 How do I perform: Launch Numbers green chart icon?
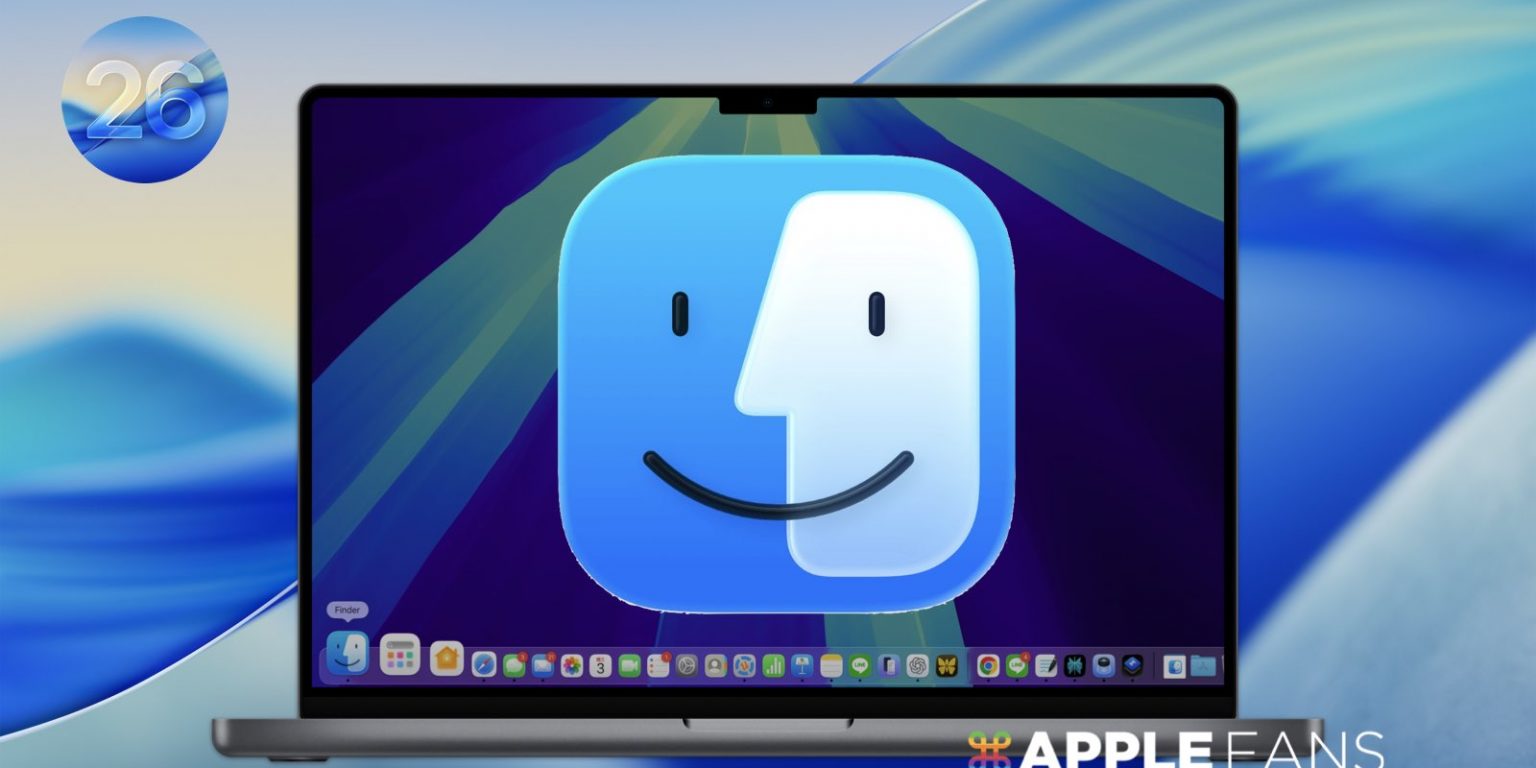tap(773, 666)
